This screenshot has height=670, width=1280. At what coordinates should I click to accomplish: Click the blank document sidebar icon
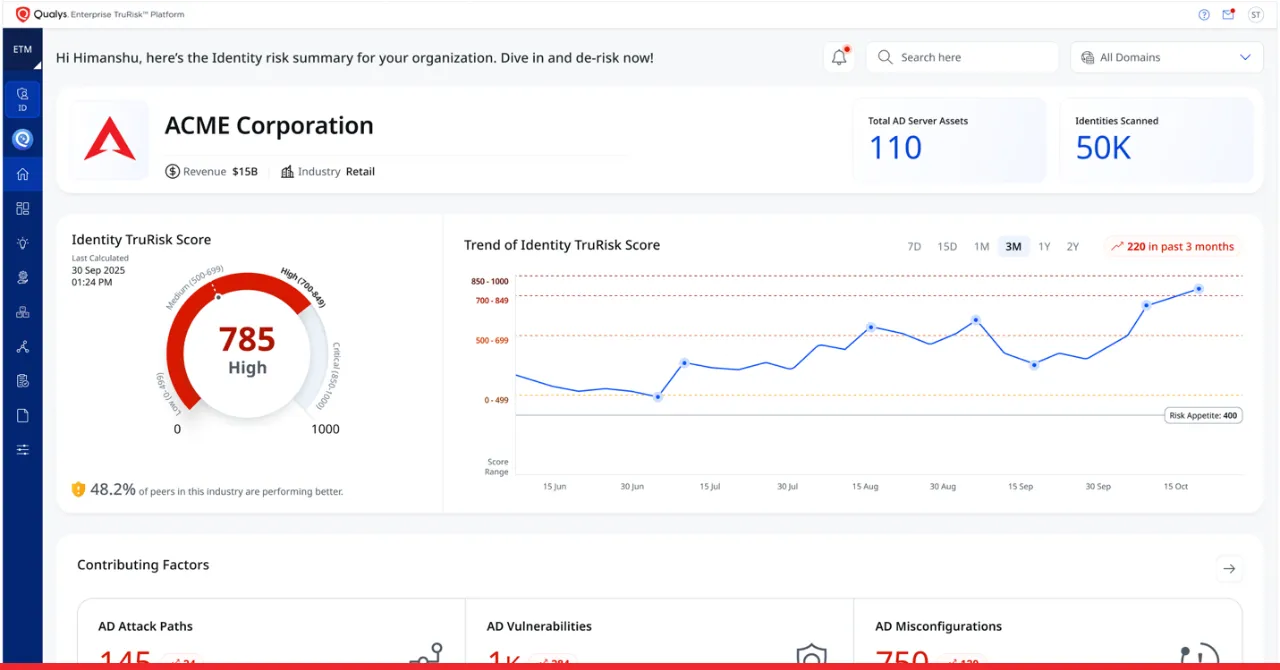click(x=22, y=415)
